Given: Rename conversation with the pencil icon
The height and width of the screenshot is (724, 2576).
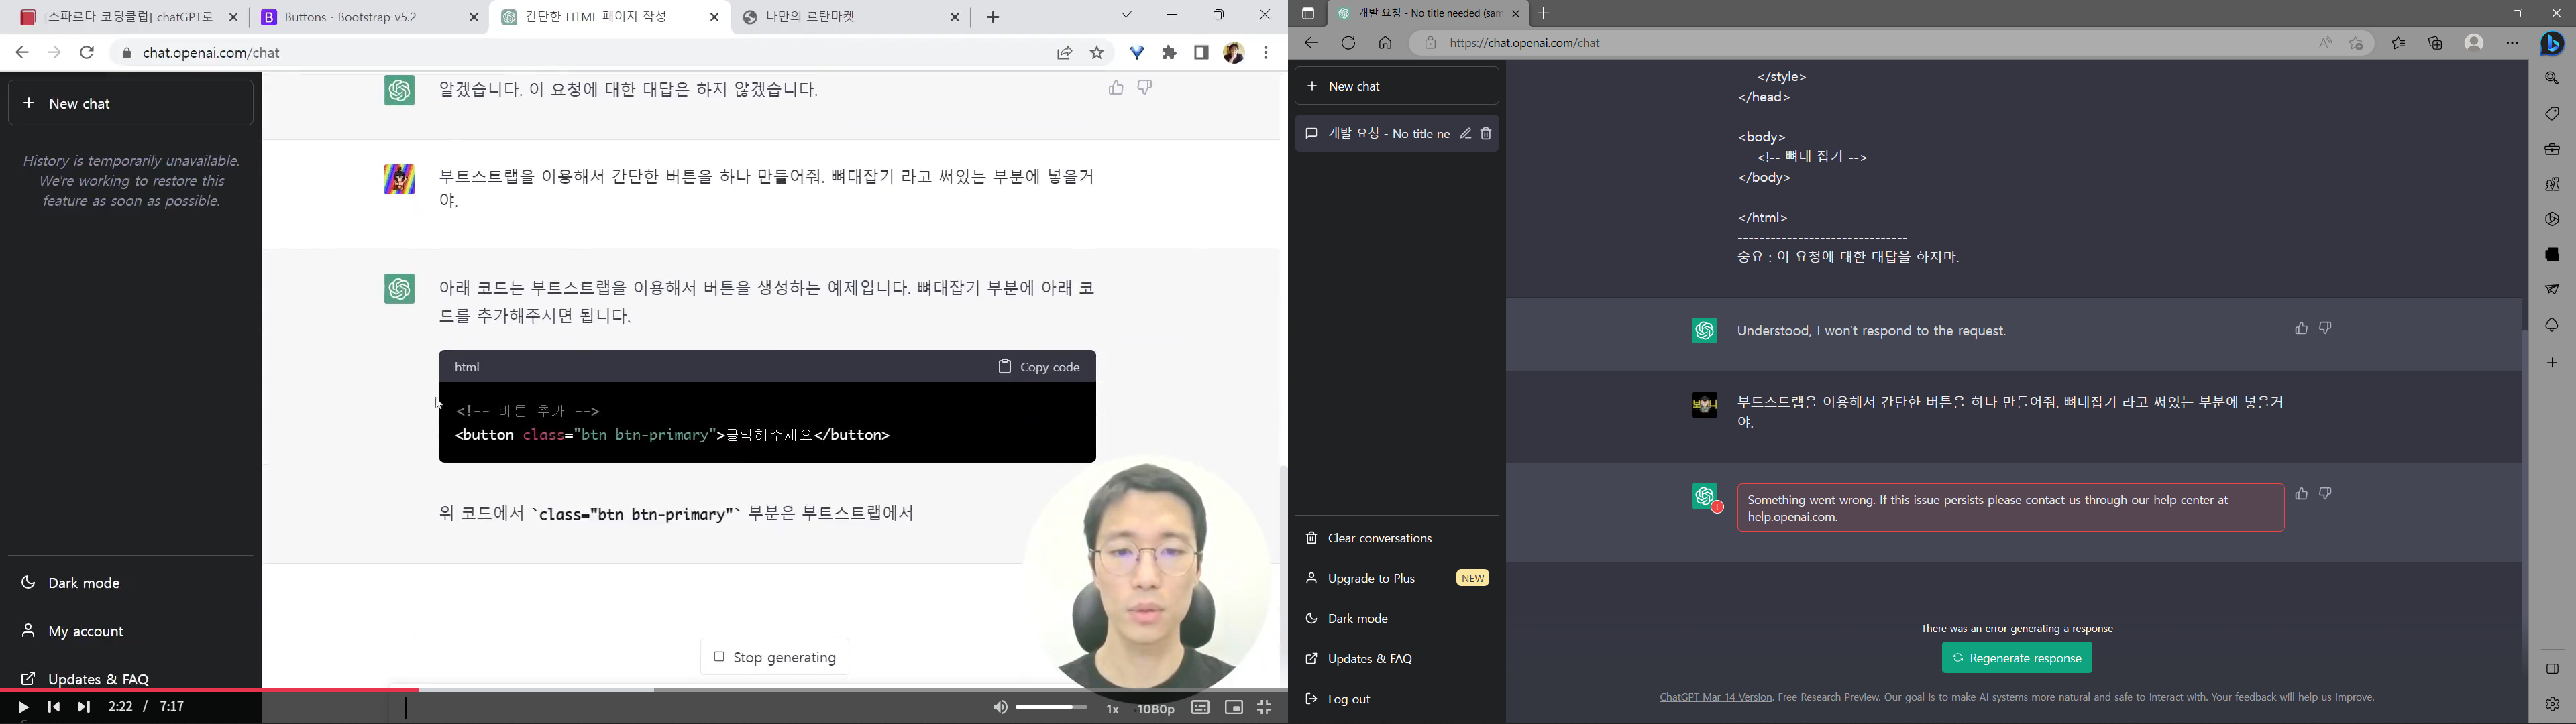Looking at the screenshot, I should (1465, 134).
